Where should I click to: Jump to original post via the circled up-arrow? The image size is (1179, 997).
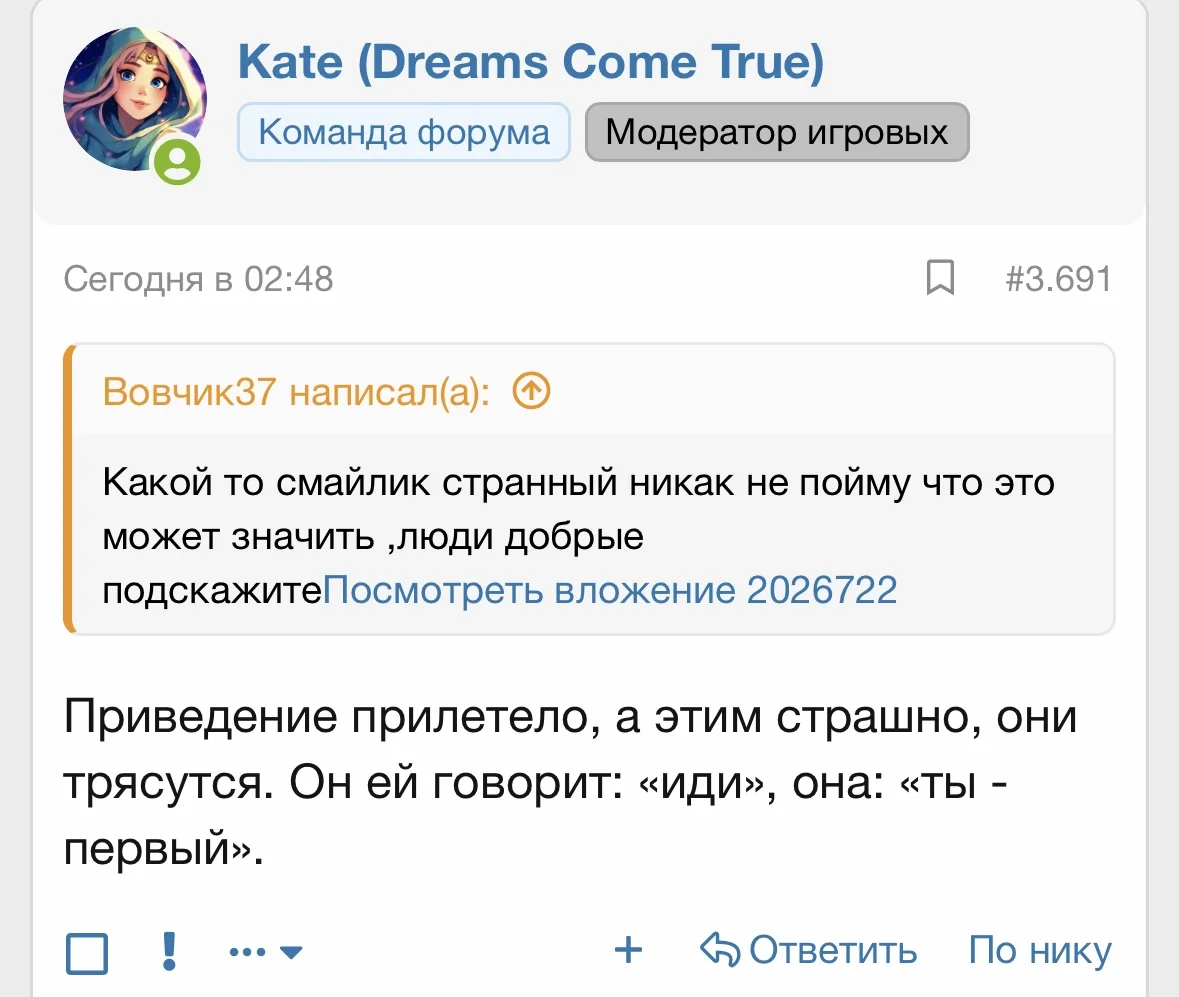(531, 393)
